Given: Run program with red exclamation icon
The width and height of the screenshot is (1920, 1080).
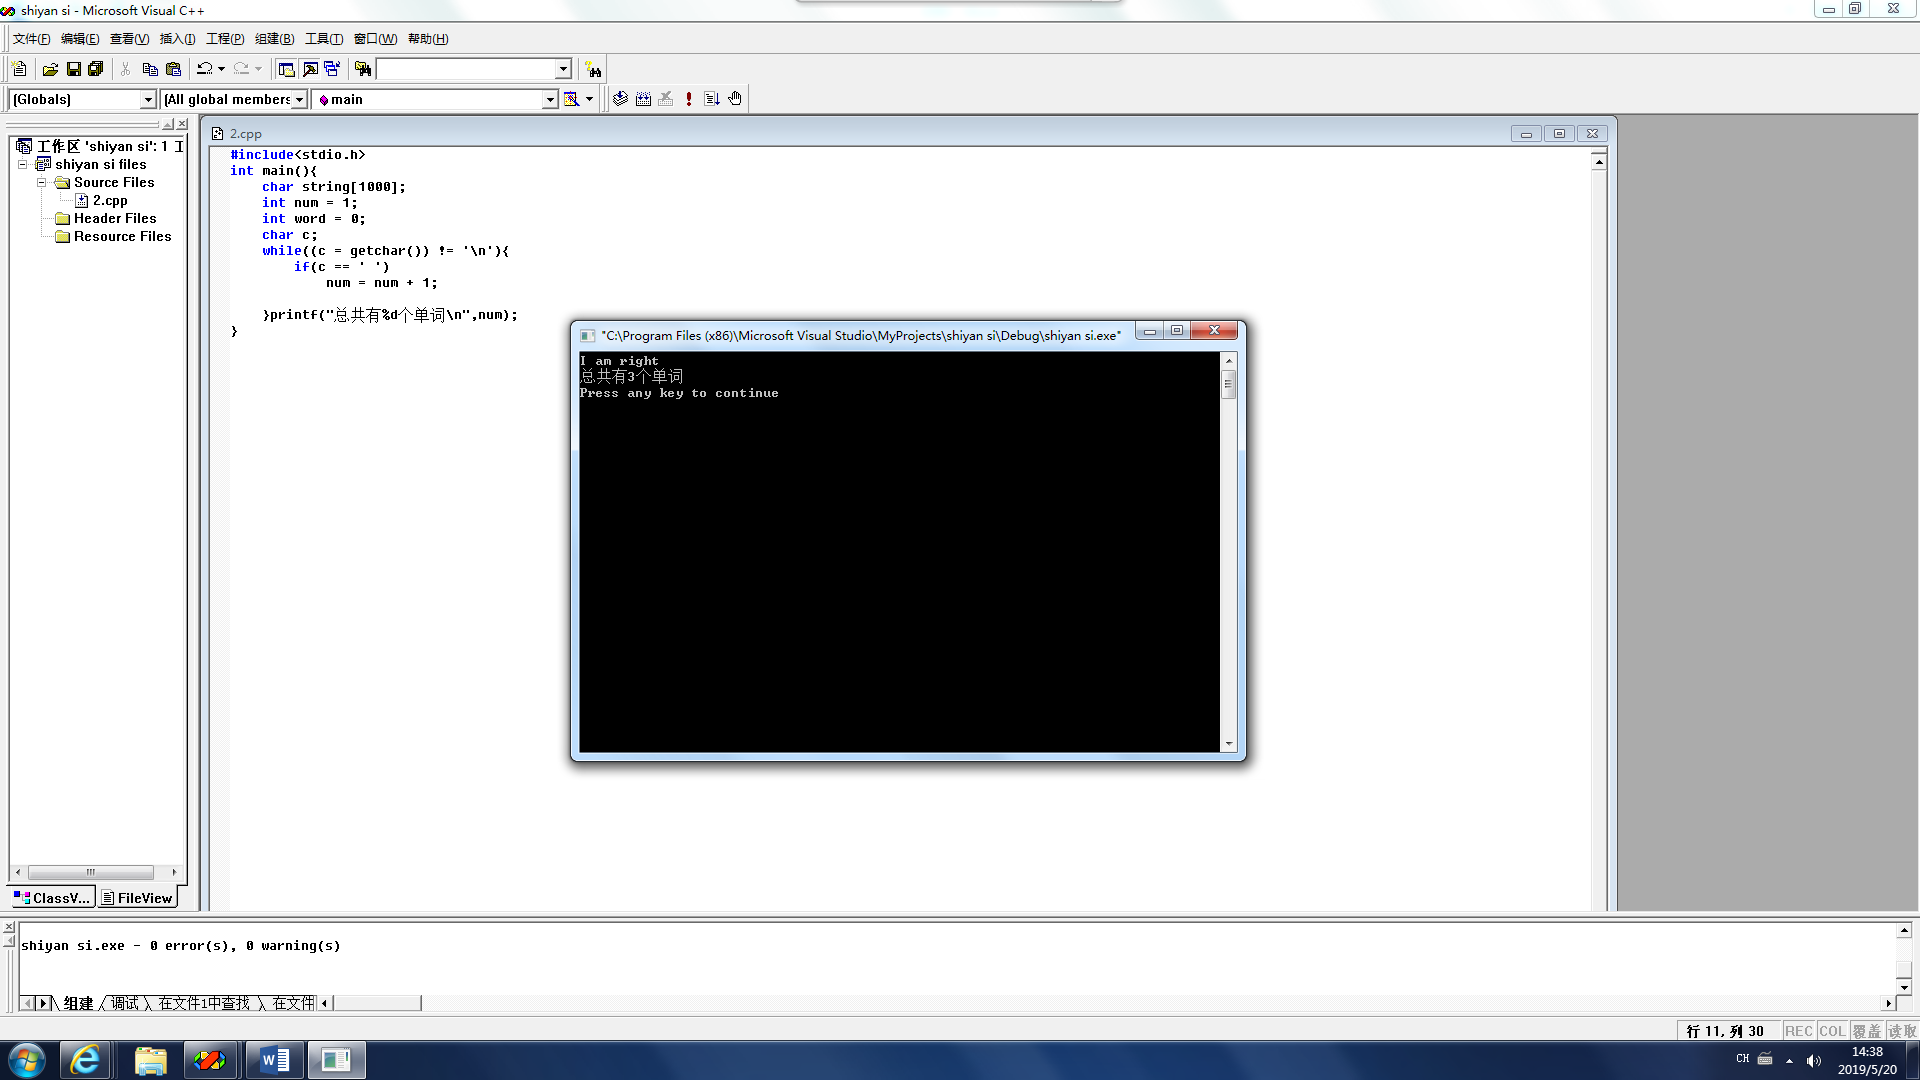Looking at the screenshot, I should coord(689,99).
